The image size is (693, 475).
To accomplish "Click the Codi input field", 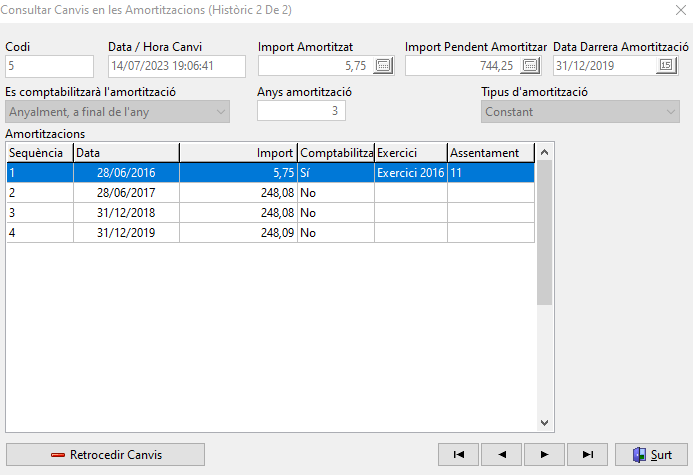I will click(50, 66).
